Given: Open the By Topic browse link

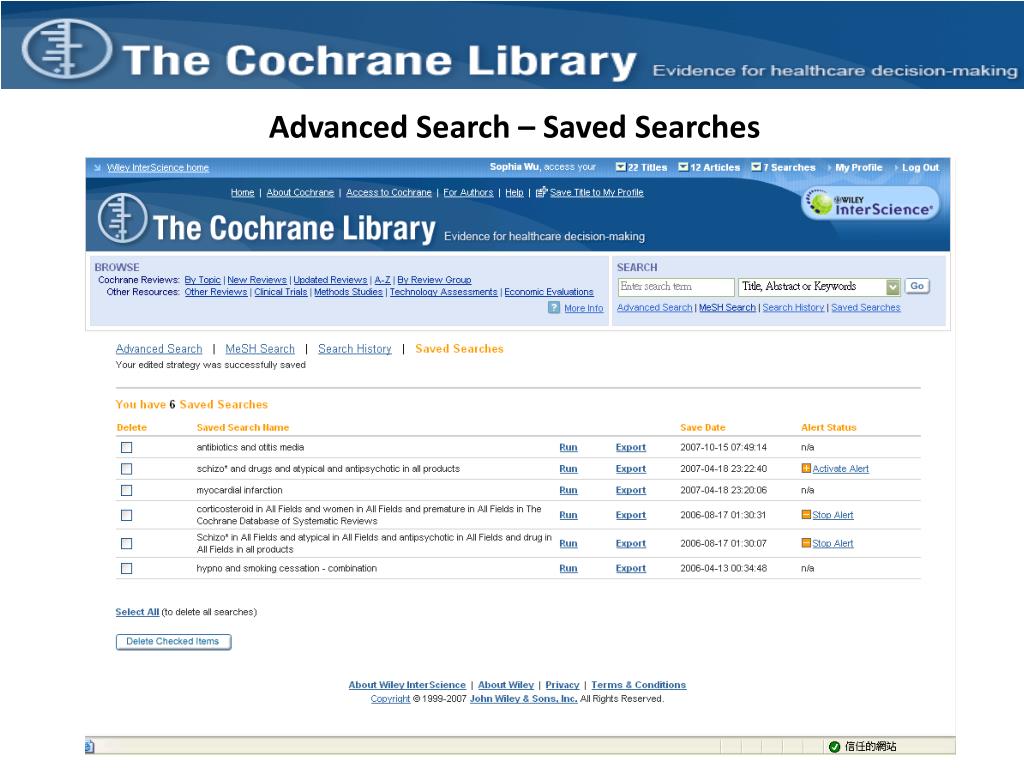Looking at the screenshot, I should tap(202, 280).
